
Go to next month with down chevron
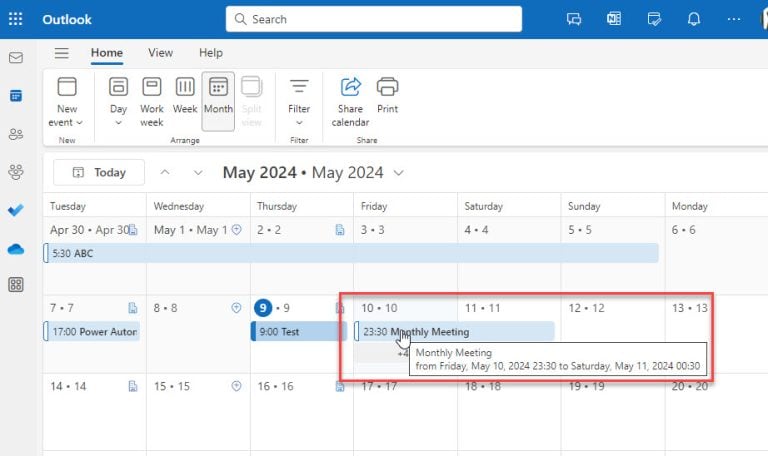(198, 172)
